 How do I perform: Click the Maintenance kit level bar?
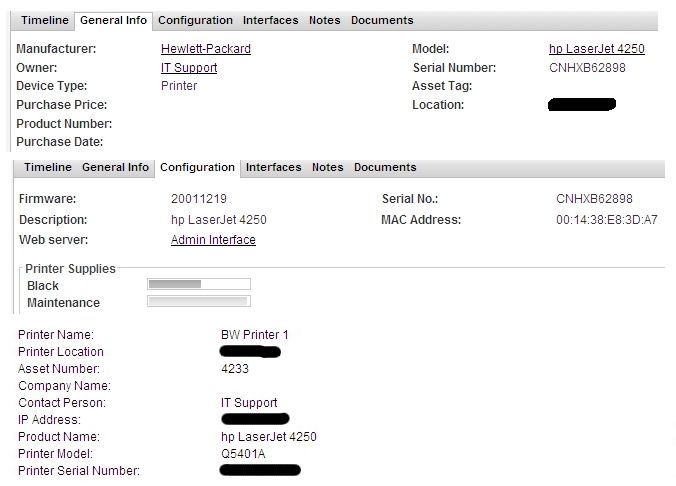click(199, 301)
